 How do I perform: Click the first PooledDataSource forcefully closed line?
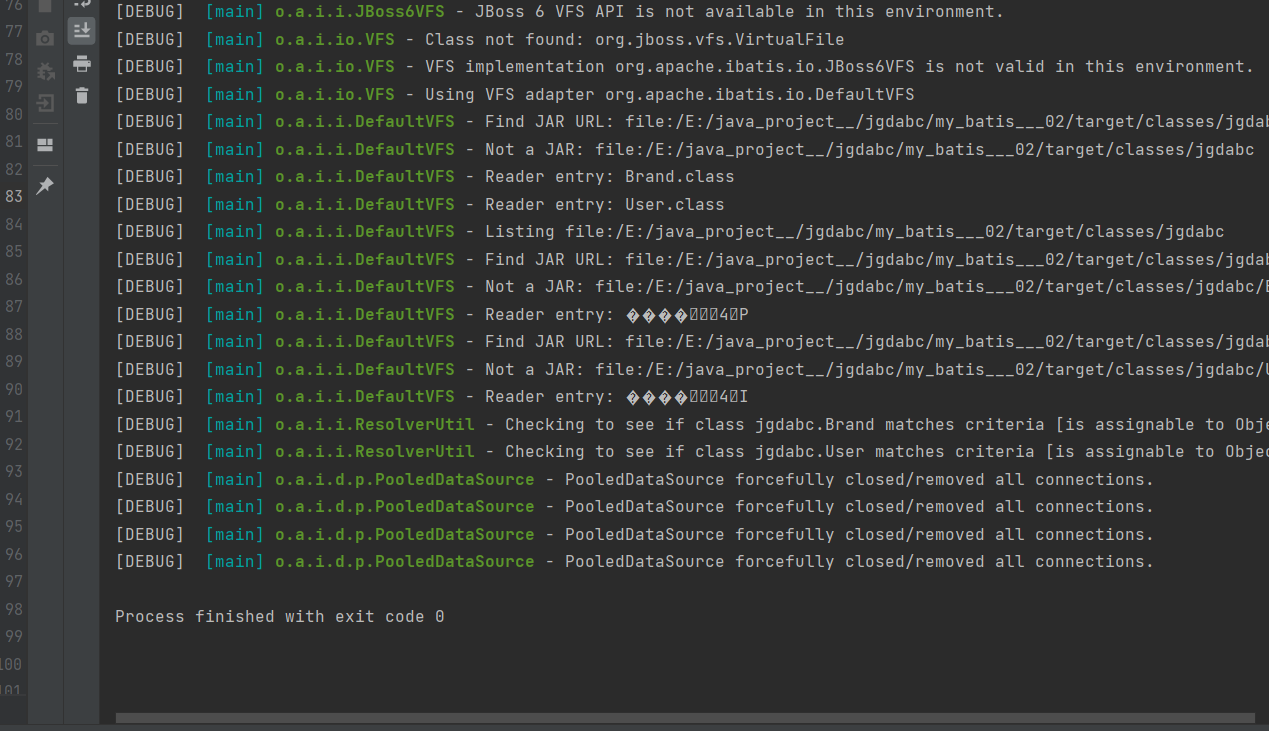(x=635, y=480)
